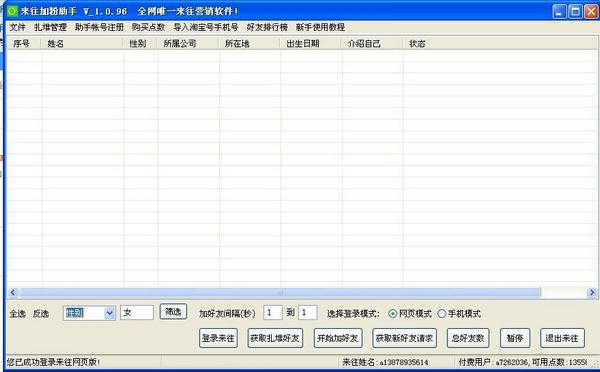
Task: Click the 登录来往 button
Action: point(218,338)
